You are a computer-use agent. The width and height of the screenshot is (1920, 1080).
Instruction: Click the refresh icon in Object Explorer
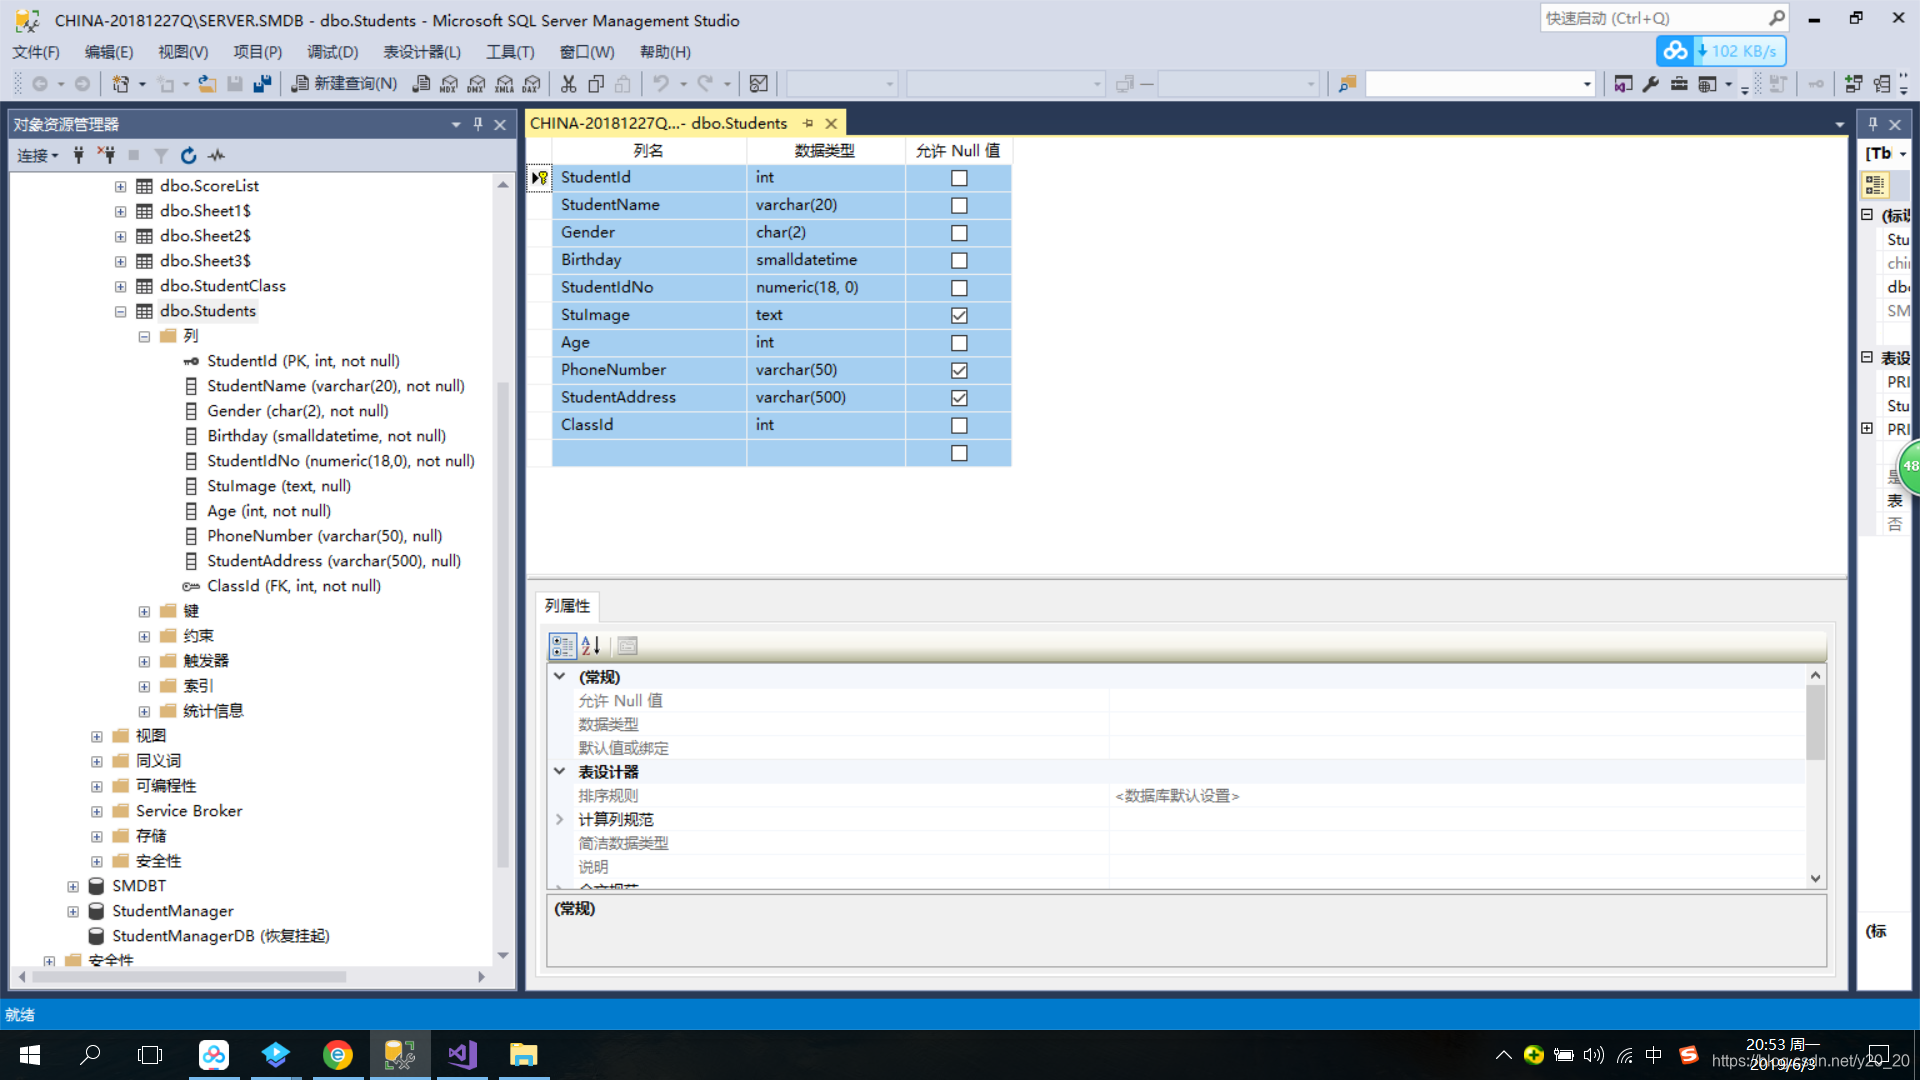tap(188, 155)
